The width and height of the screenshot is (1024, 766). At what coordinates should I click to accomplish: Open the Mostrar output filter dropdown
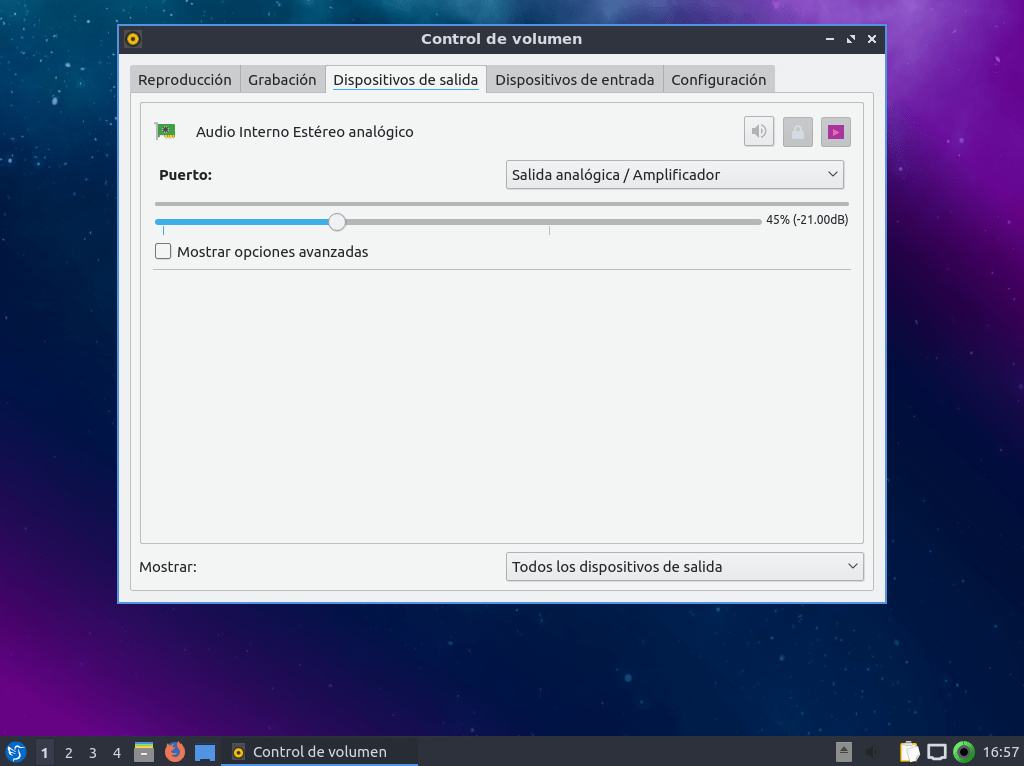click(684, 566)
